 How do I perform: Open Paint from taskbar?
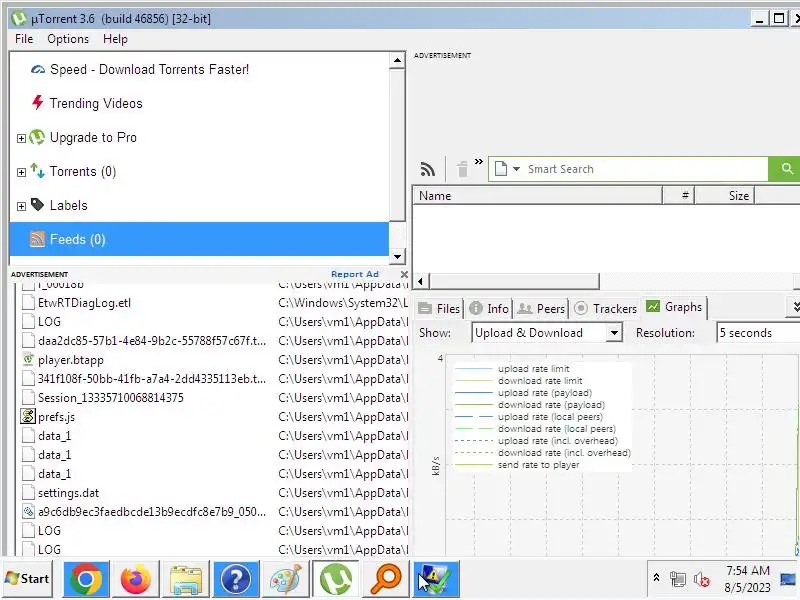click(286, 579)
